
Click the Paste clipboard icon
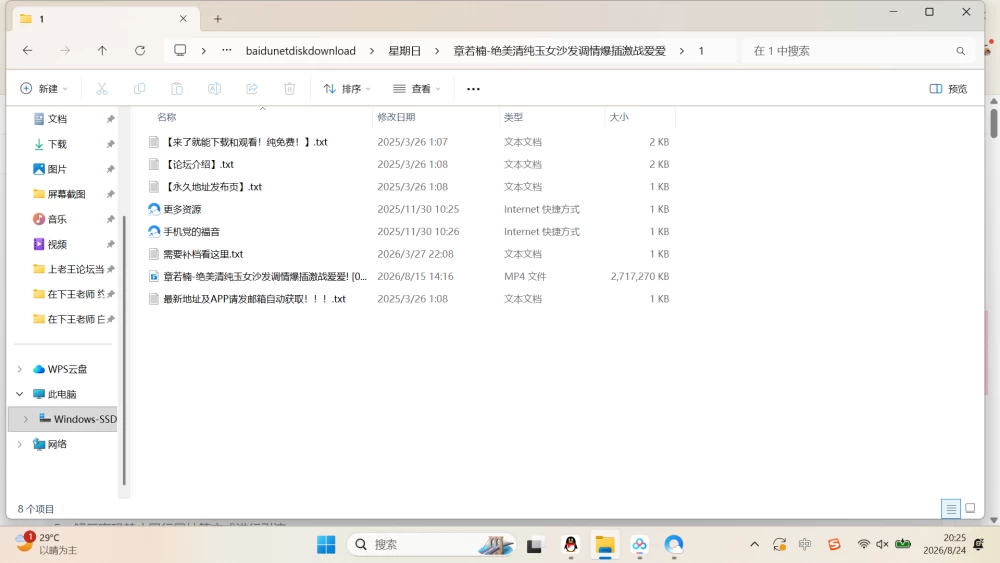(x=177, y=89)
